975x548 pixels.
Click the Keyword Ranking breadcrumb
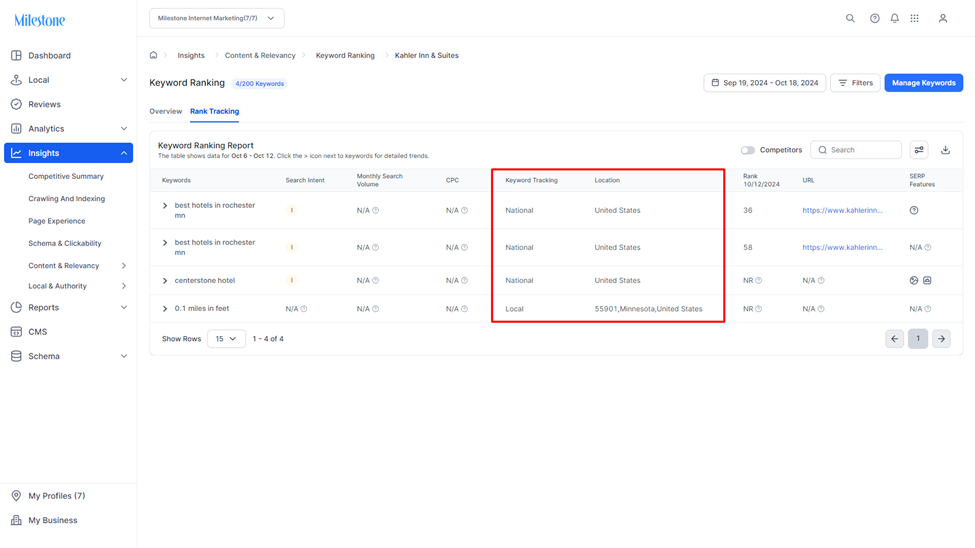tap(345, 55)
